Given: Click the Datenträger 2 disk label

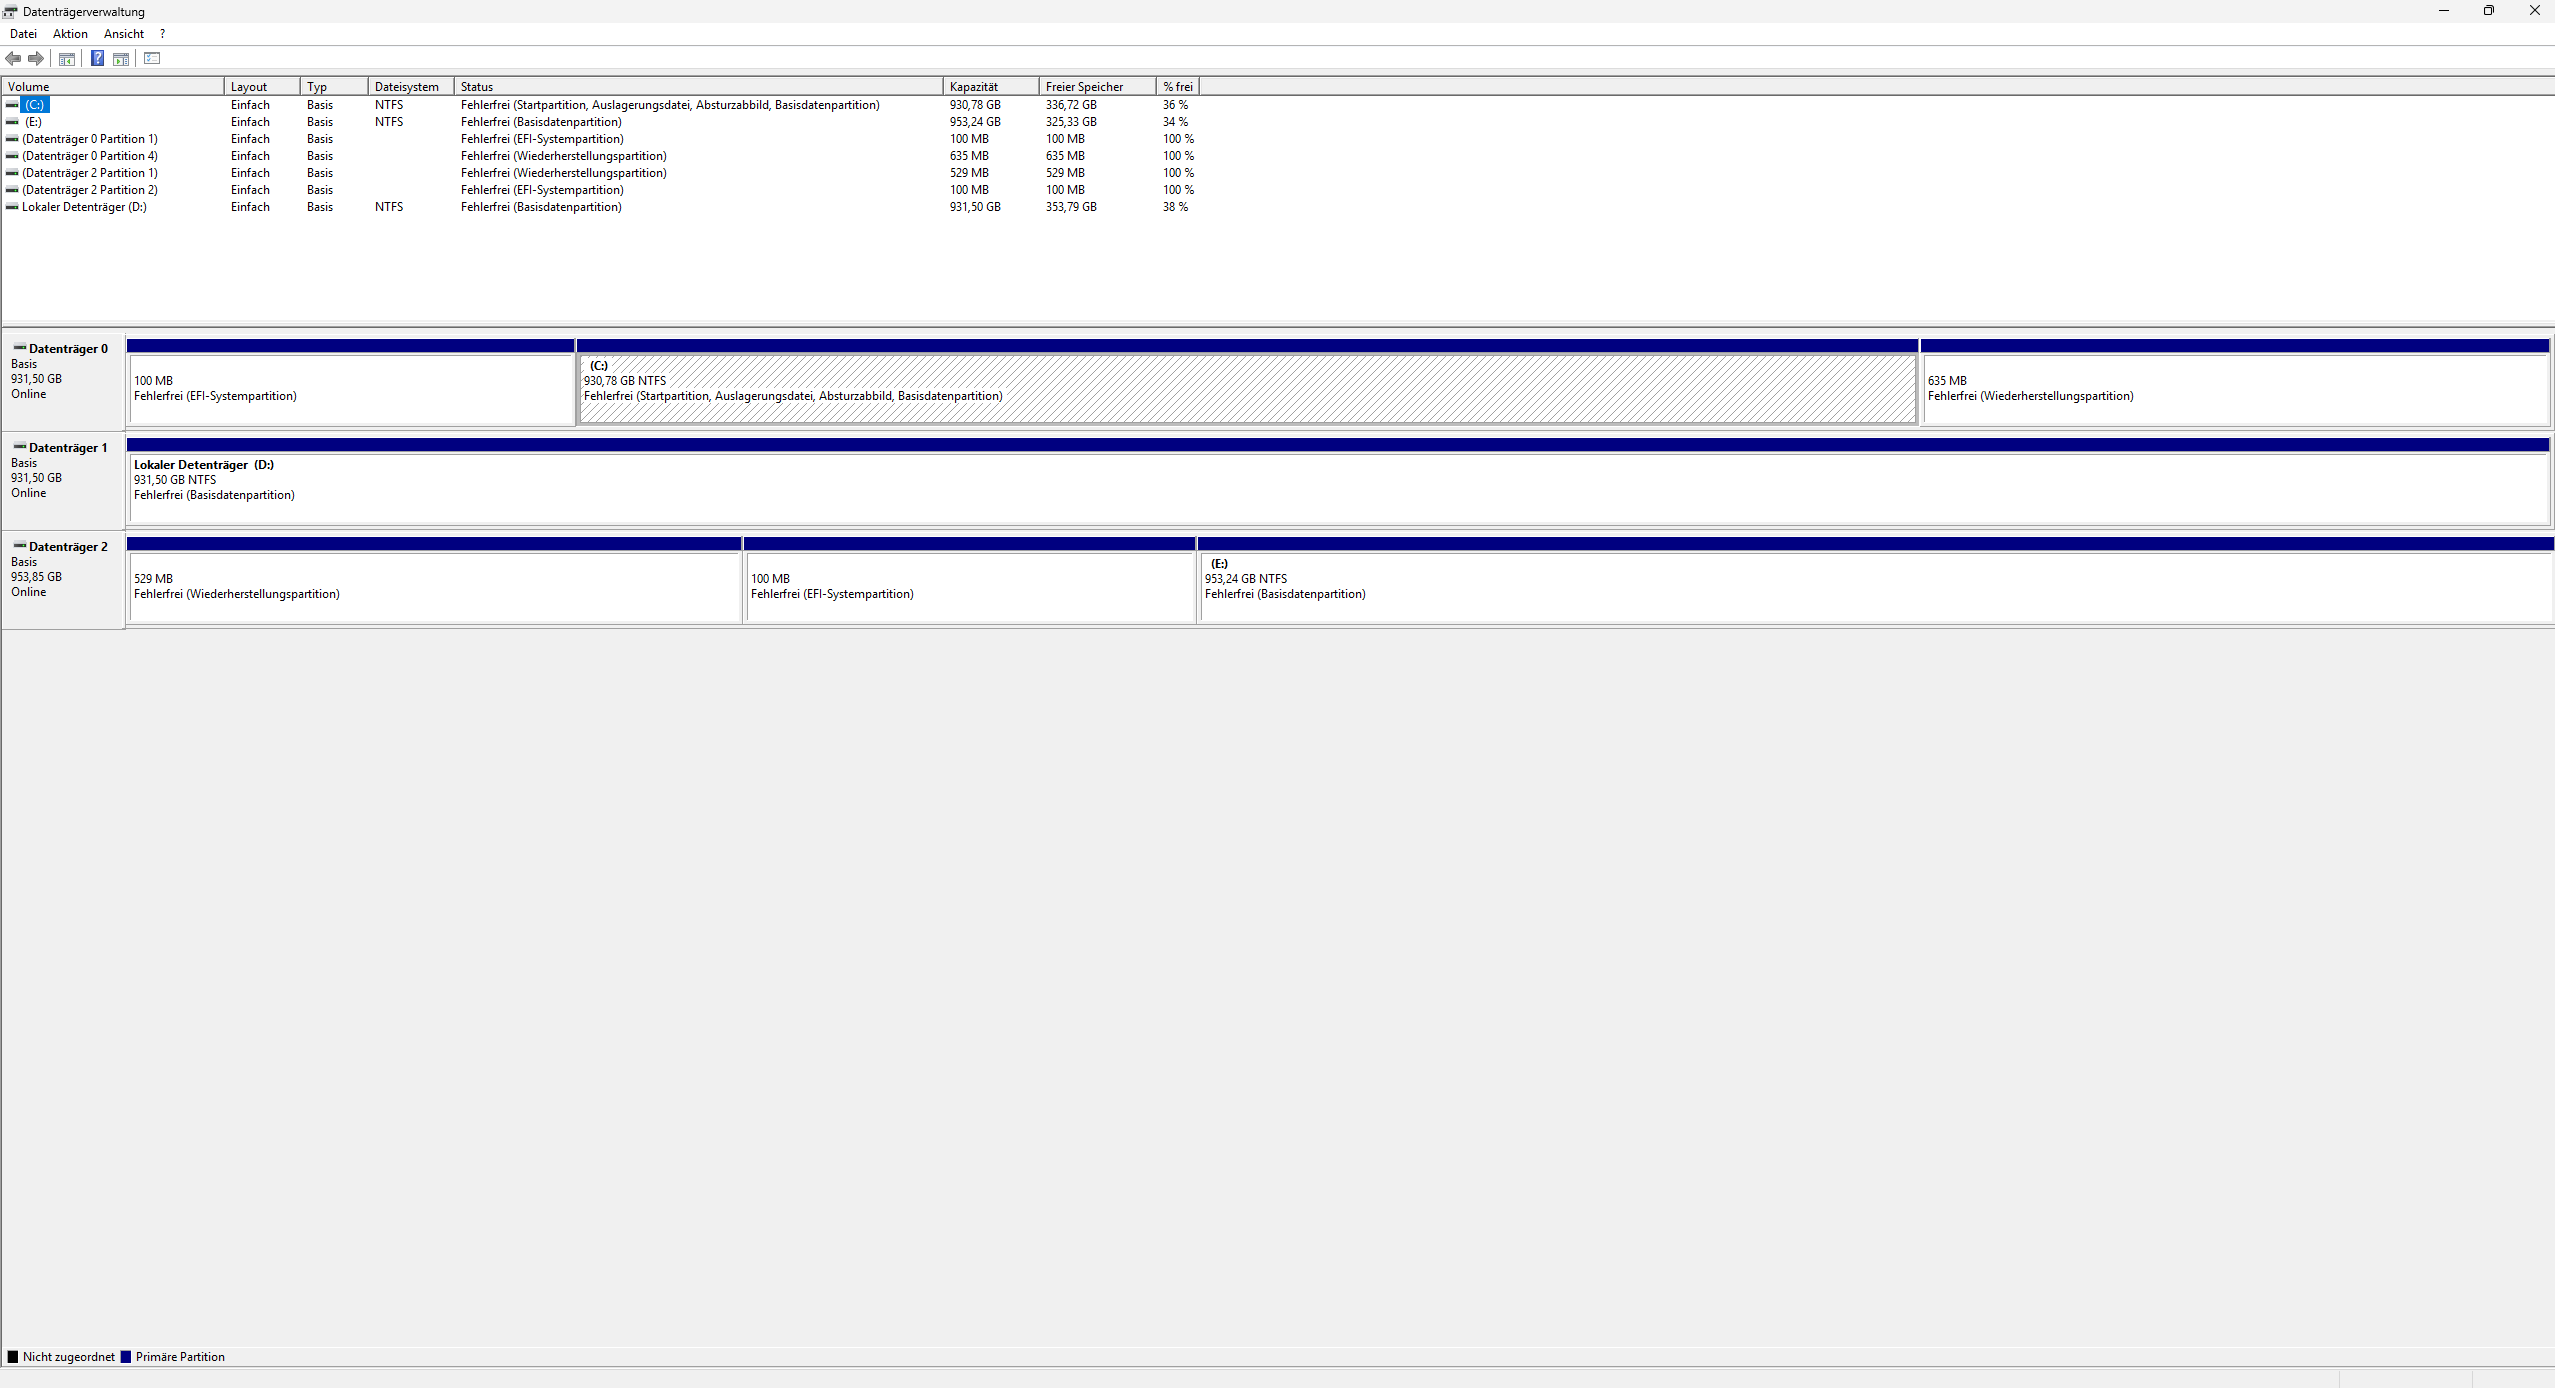Looking at the screenshot, I should [68, 547].
